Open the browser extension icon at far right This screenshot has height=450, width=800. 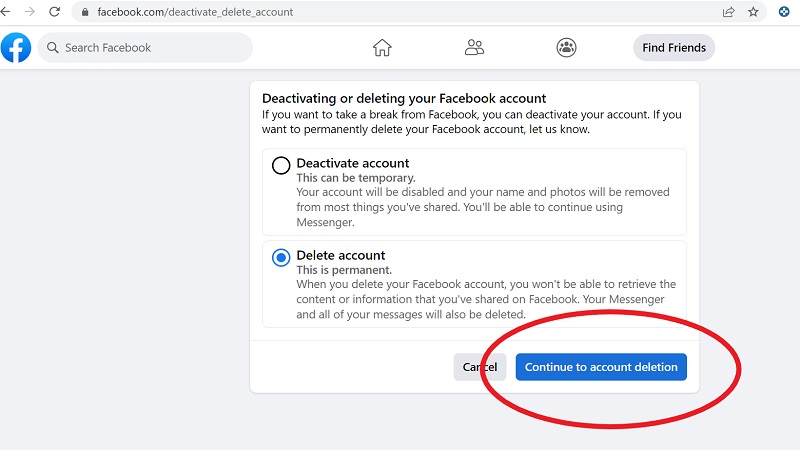[784, 12]
